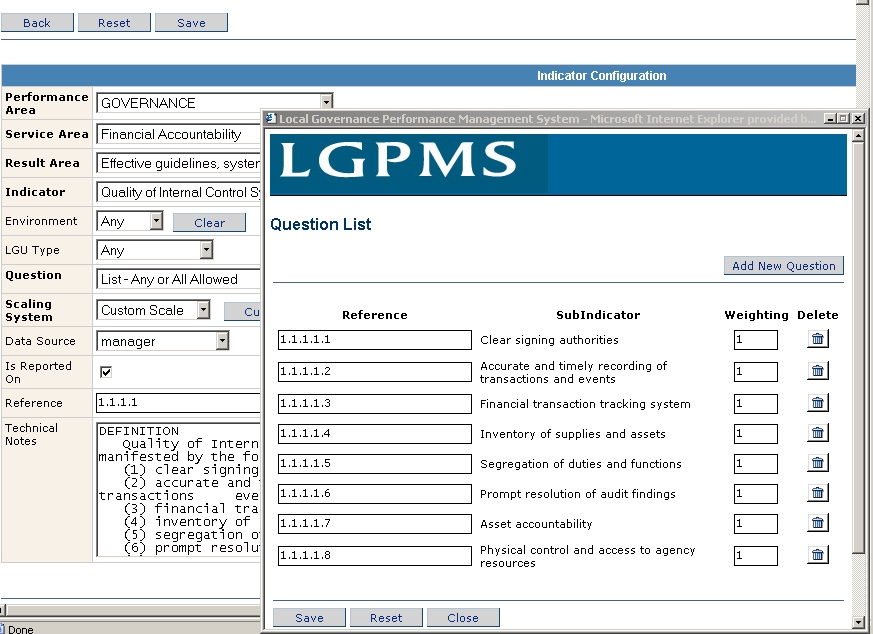Delete the Physical control and access question
Viewport: 873px width, 634px height.
(x=817, y=555)
